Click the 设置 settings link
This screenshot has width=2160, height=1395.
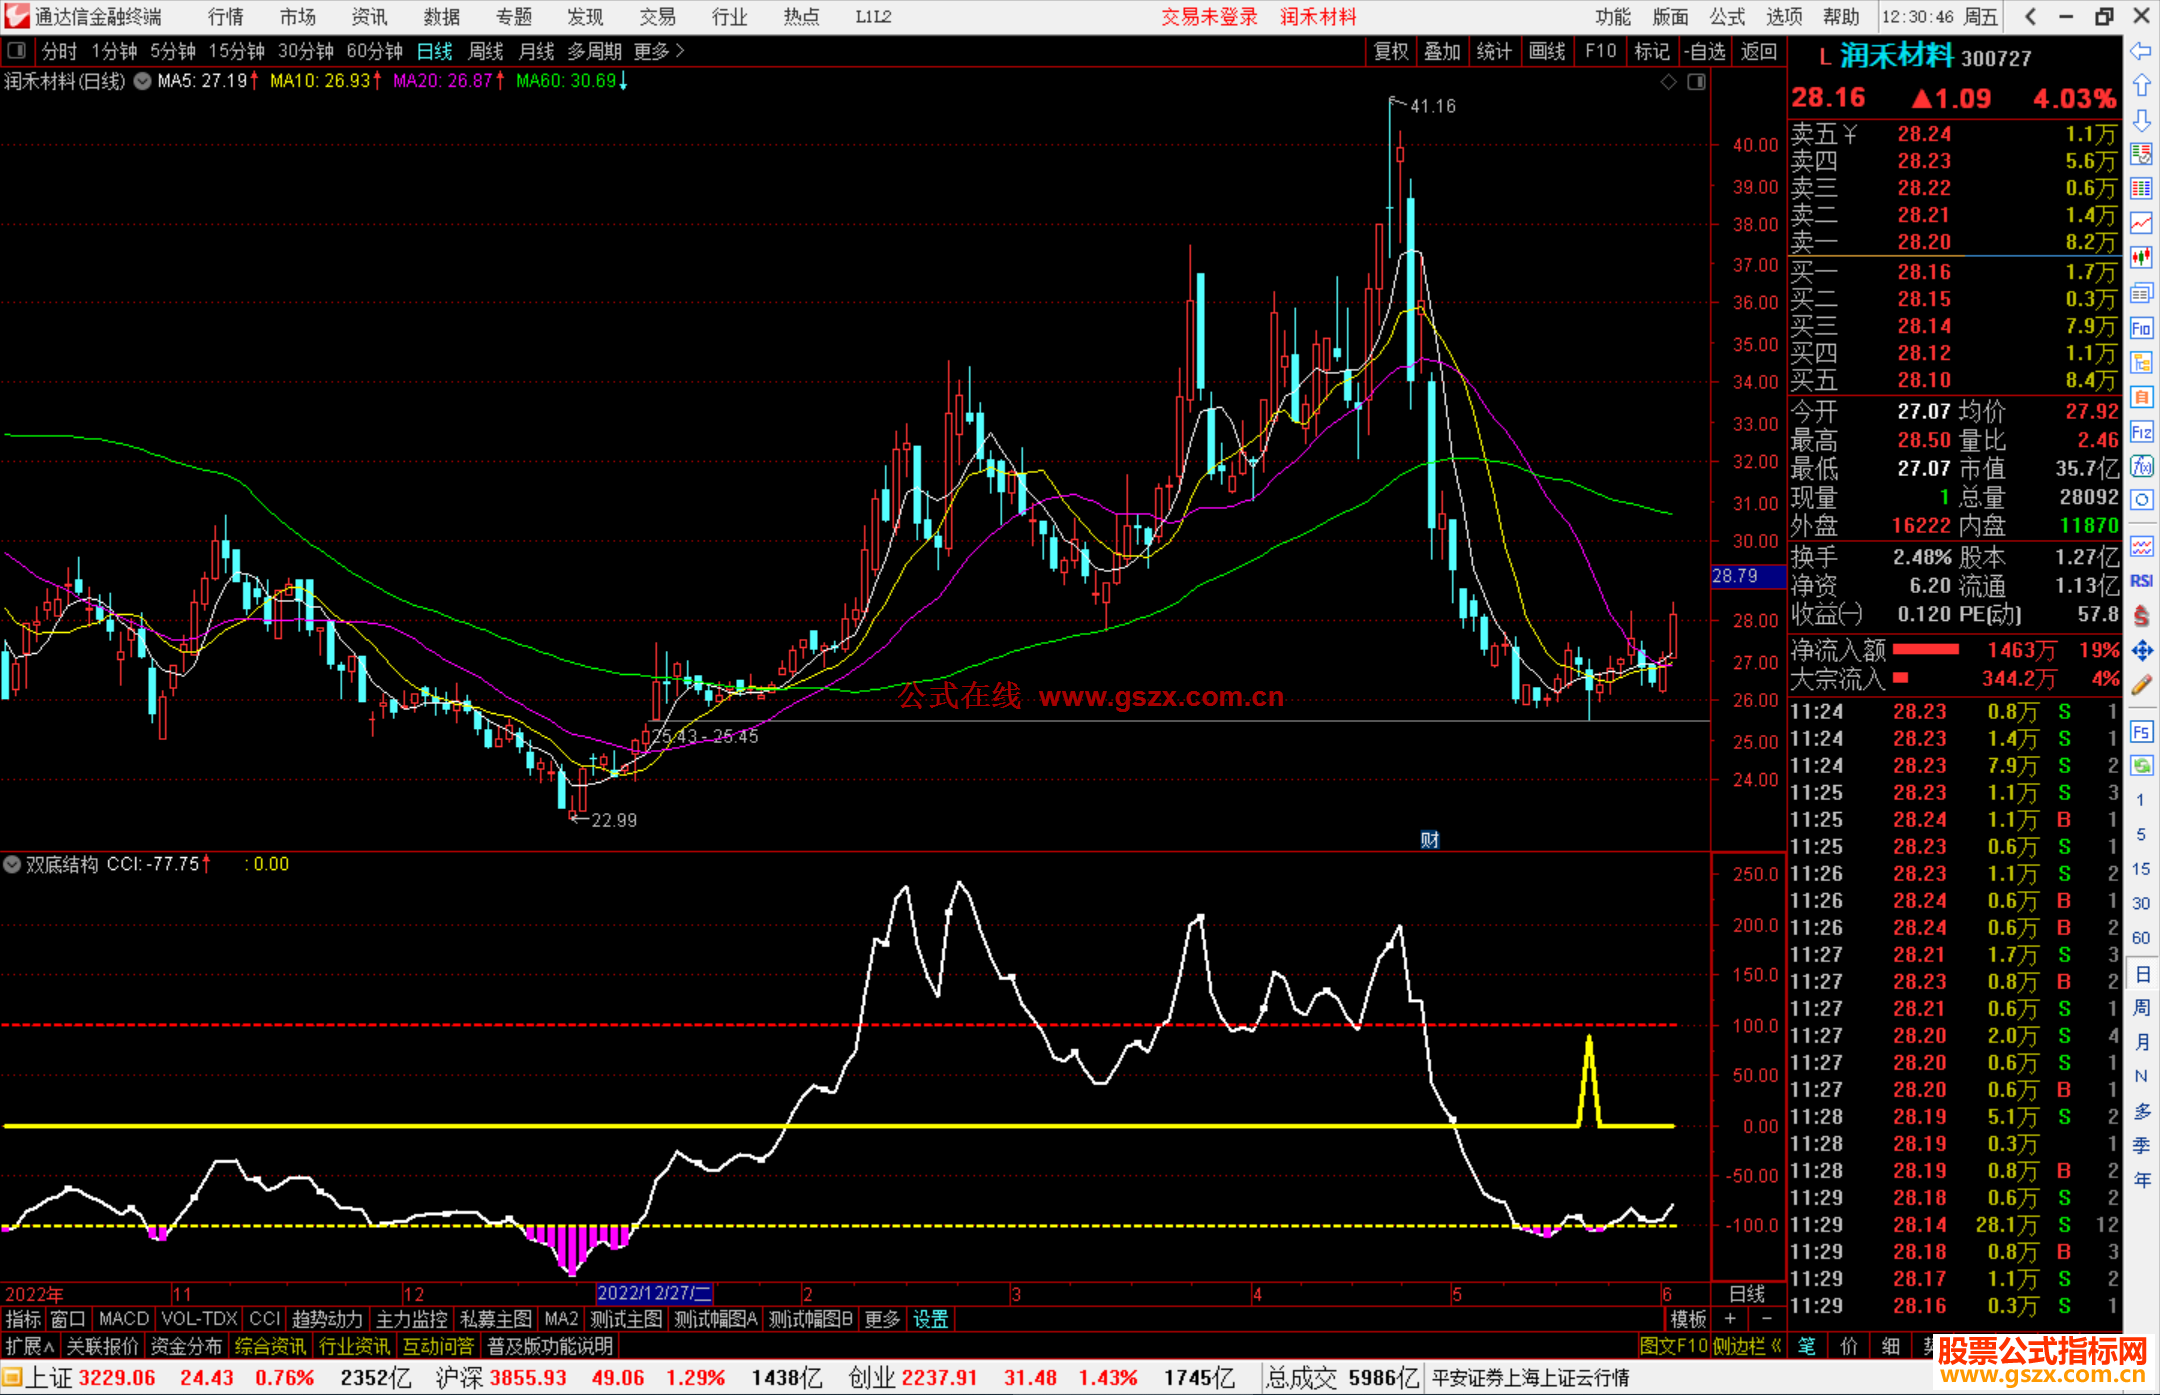click(x=930, y=1319)
